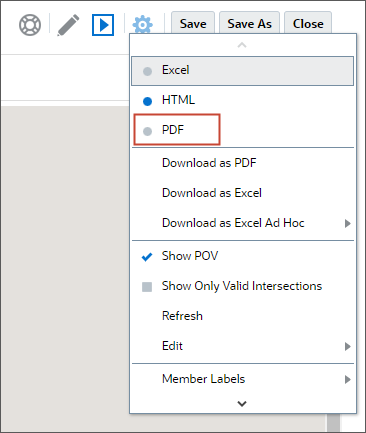Select the HTML preview option
This screenshot has width=366, height=433.
242,100
